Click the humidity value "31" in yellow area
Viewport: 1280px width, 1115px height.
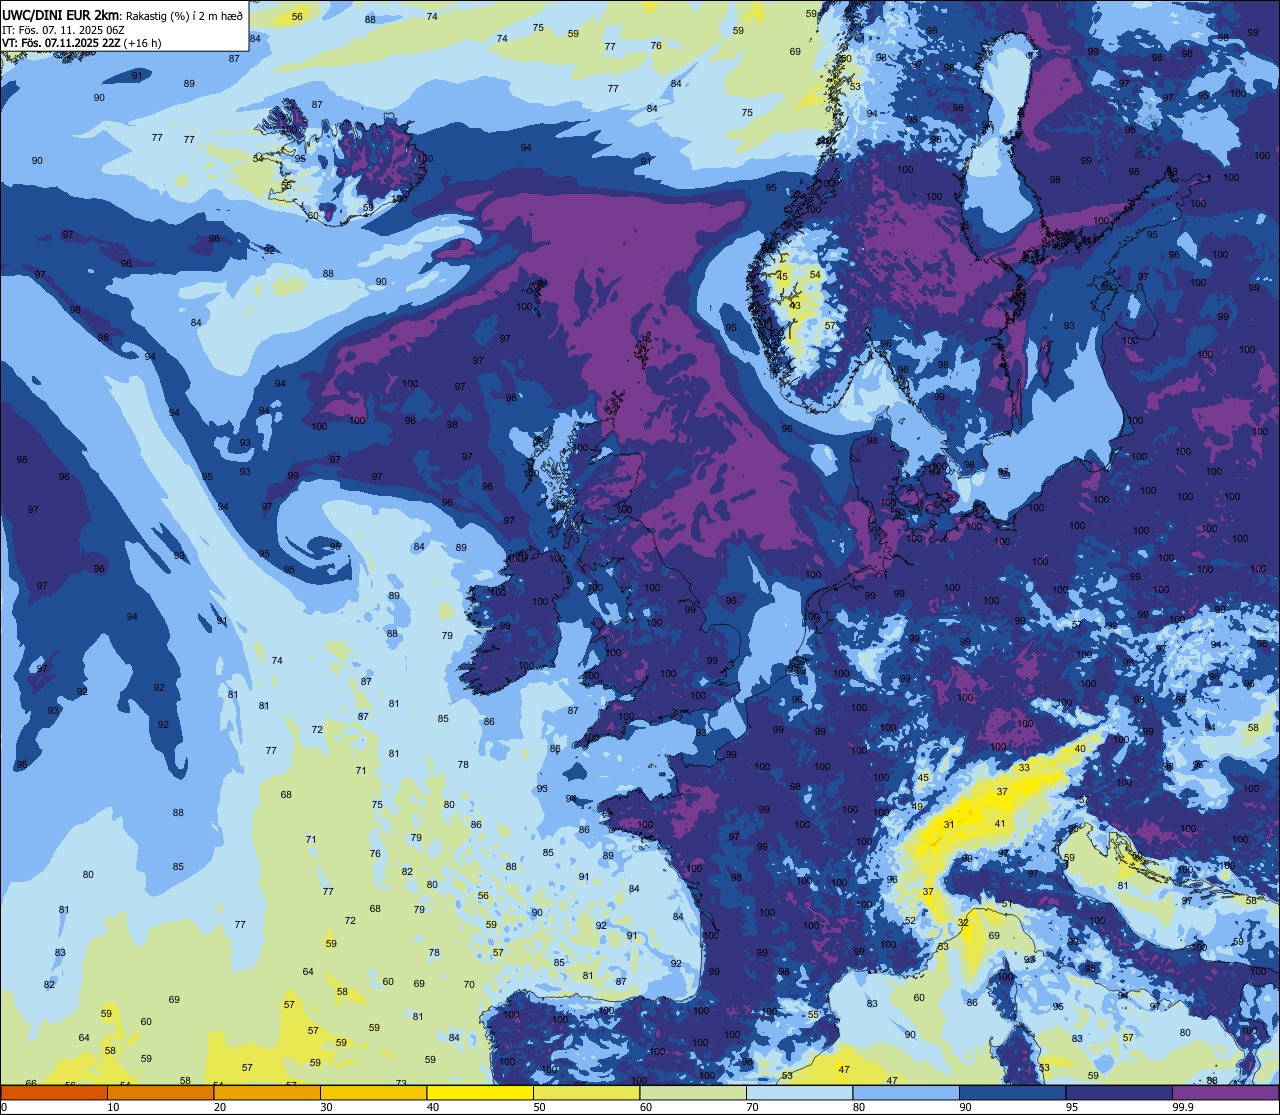coord(949,824)
